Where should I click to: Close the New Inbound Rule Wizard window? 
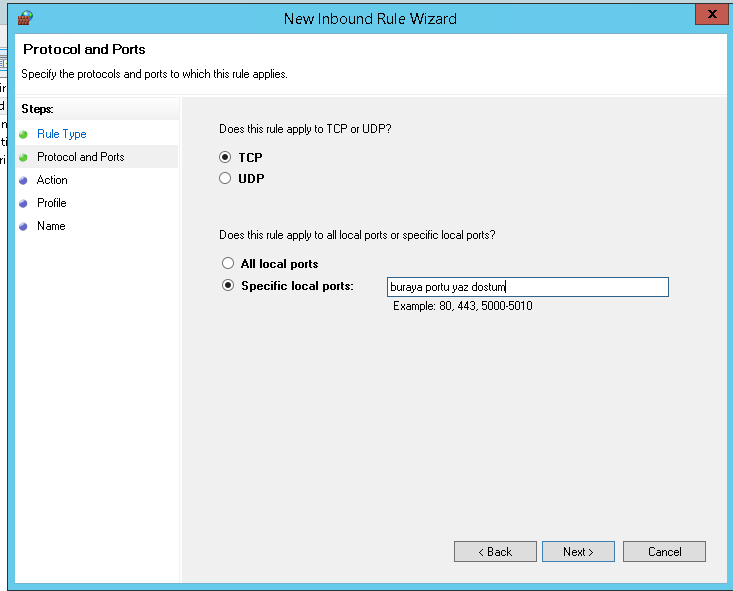(x=712, y=14)
